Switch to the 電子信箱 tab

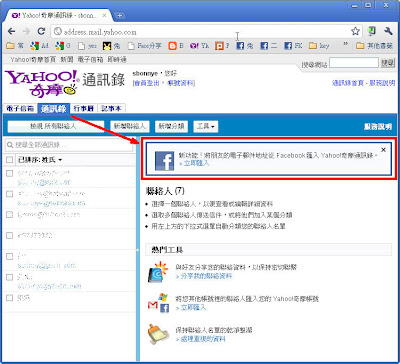click(20, 109)
